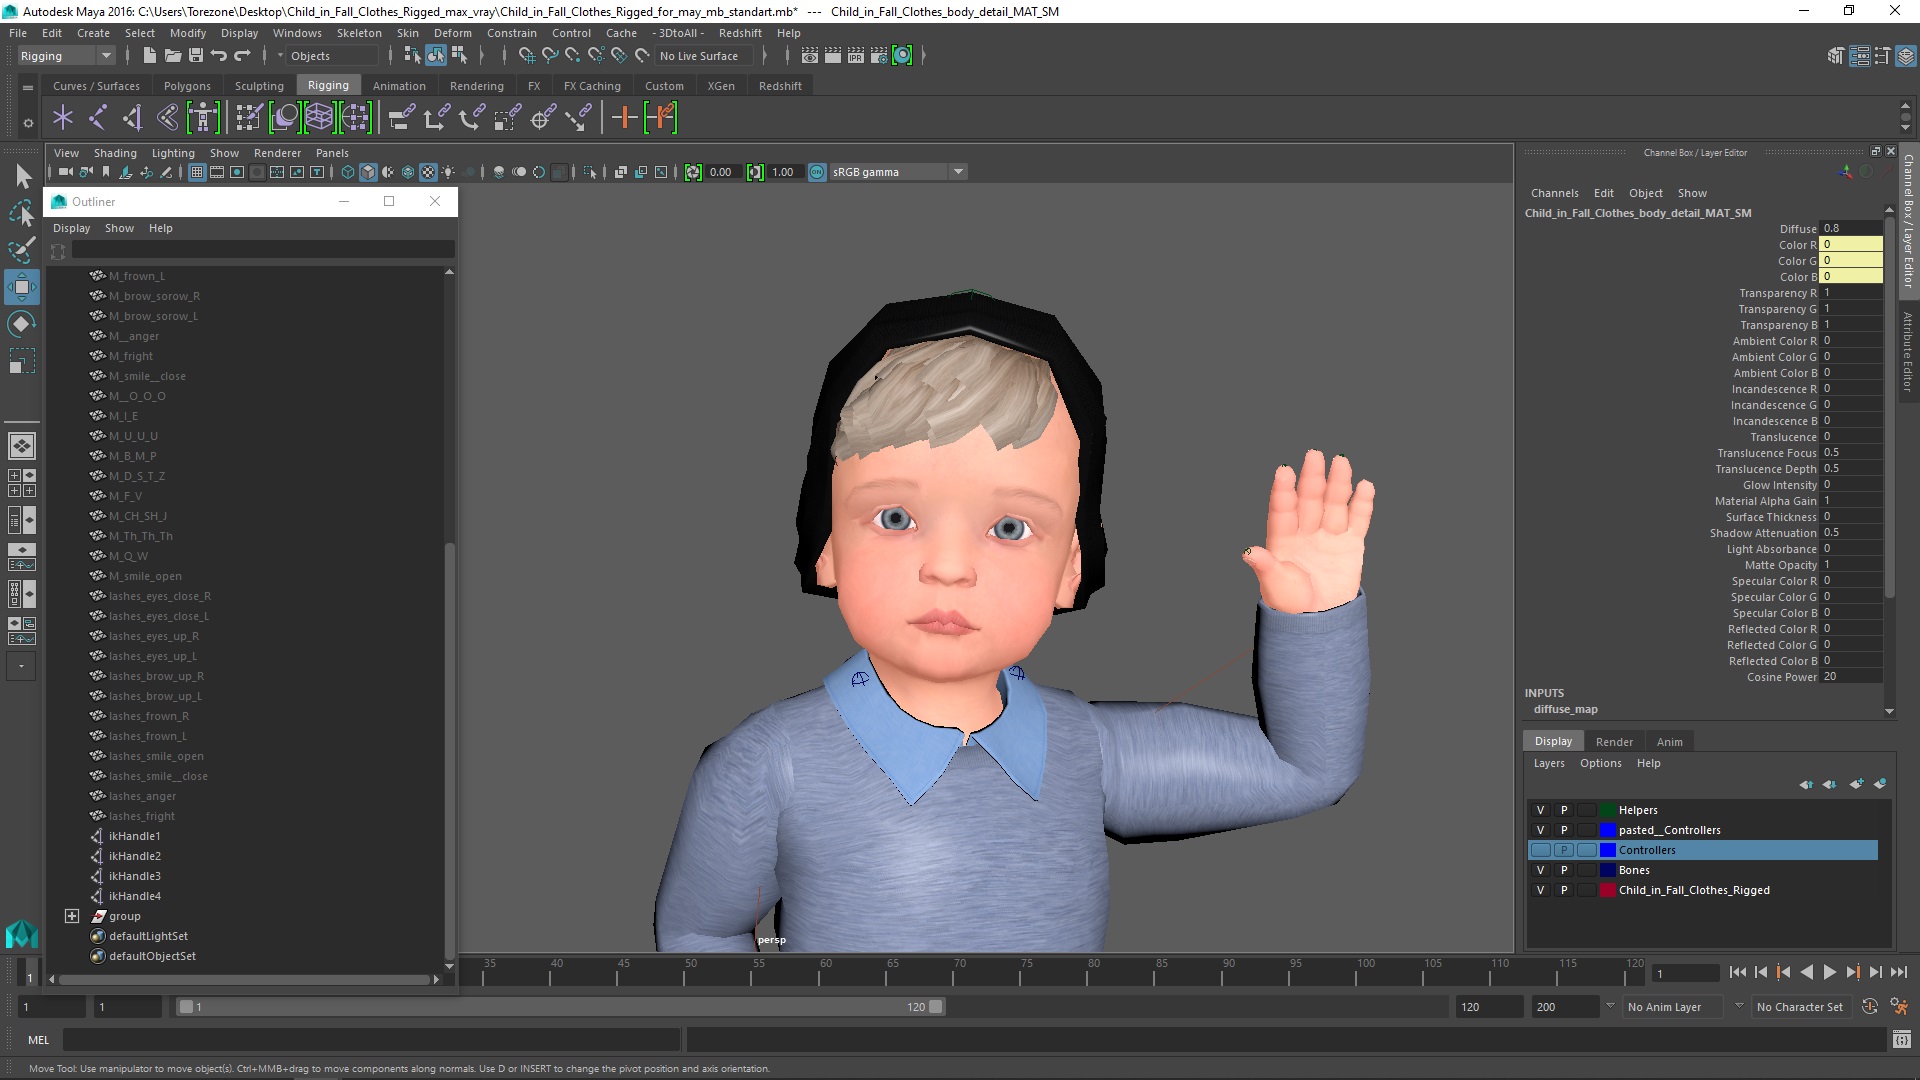The image size is (1920, 1080).
Task: Toggle visibility V for Bones layer
Action: 1539,869
